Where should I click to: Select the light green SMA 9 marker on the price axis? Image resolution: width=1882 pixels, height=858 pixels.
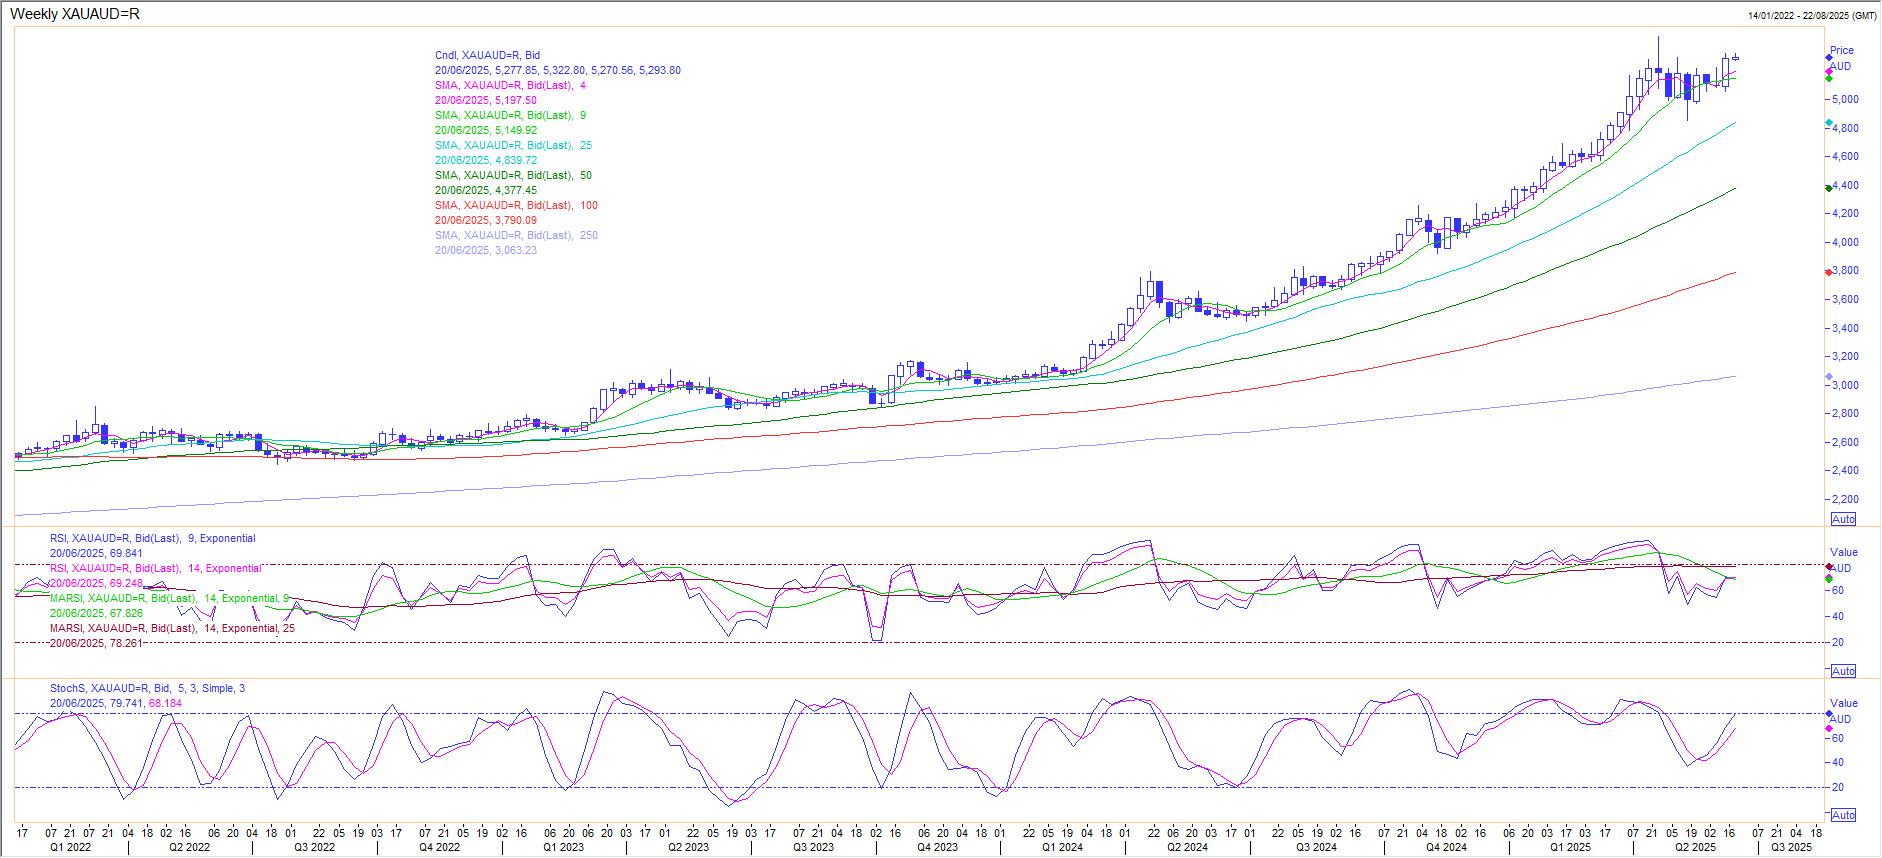click(x=1829, y=78)
